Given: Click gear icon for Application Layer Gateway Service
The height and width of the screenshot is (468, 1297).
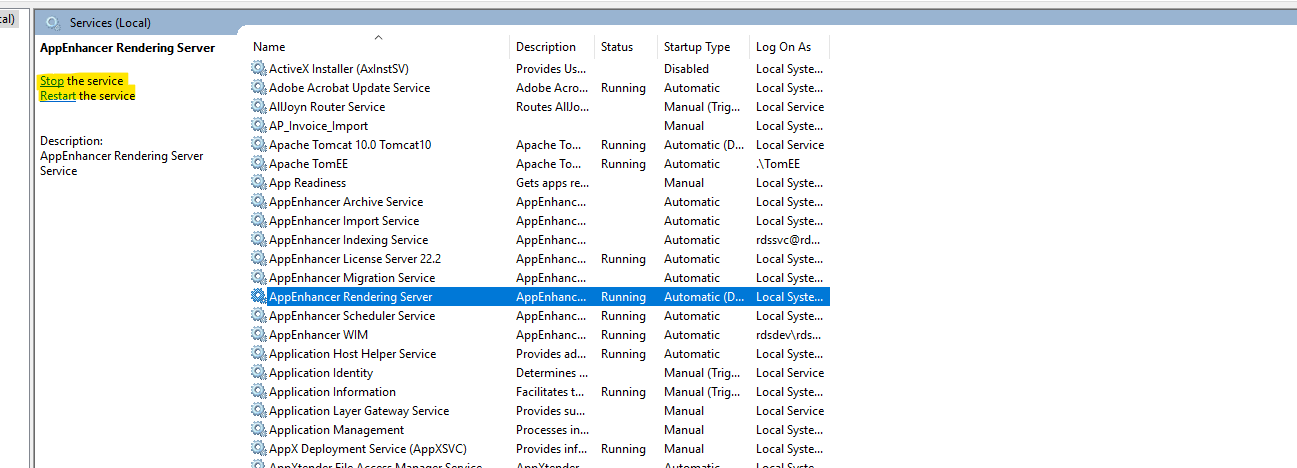Looking at the screenshot, I should tap(259, 411).
